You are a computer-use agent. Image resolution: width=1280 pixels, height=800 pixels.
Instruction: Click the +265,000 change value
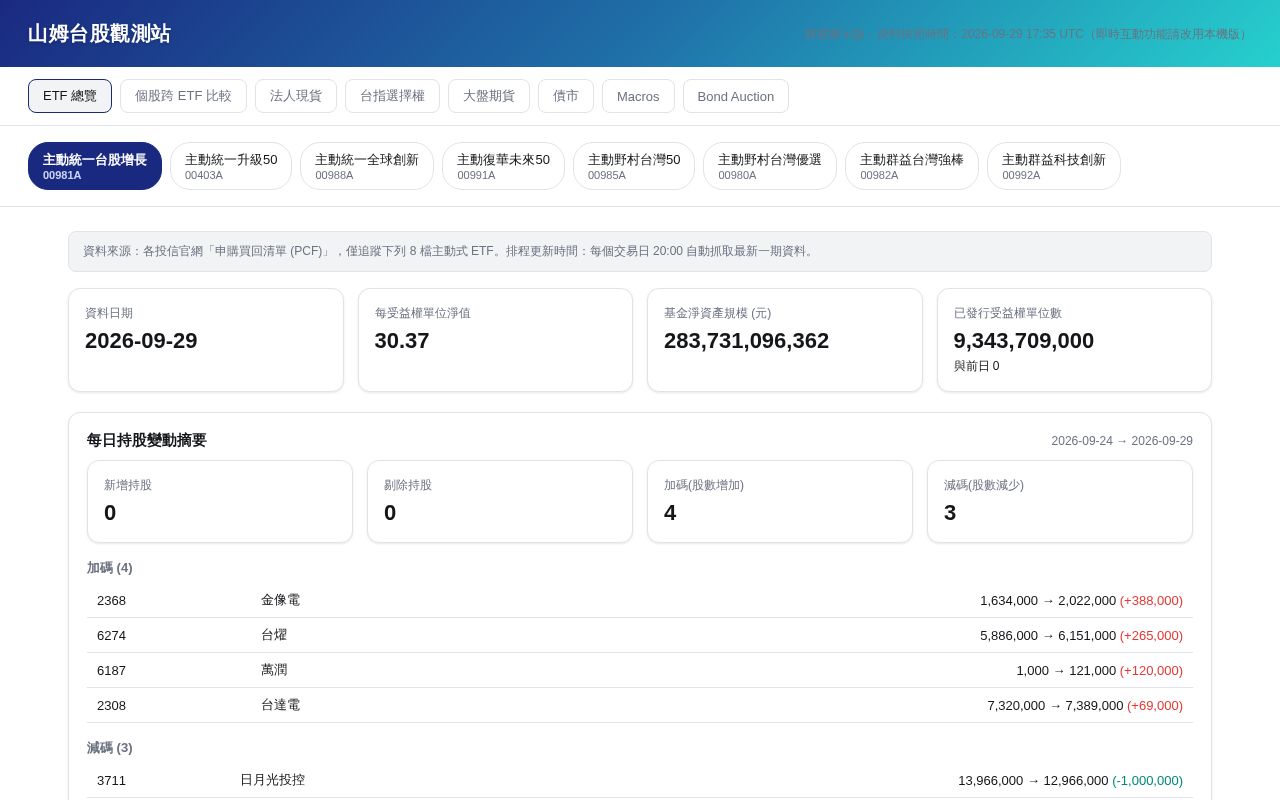pyautogui.click(x=1151, y=635)
